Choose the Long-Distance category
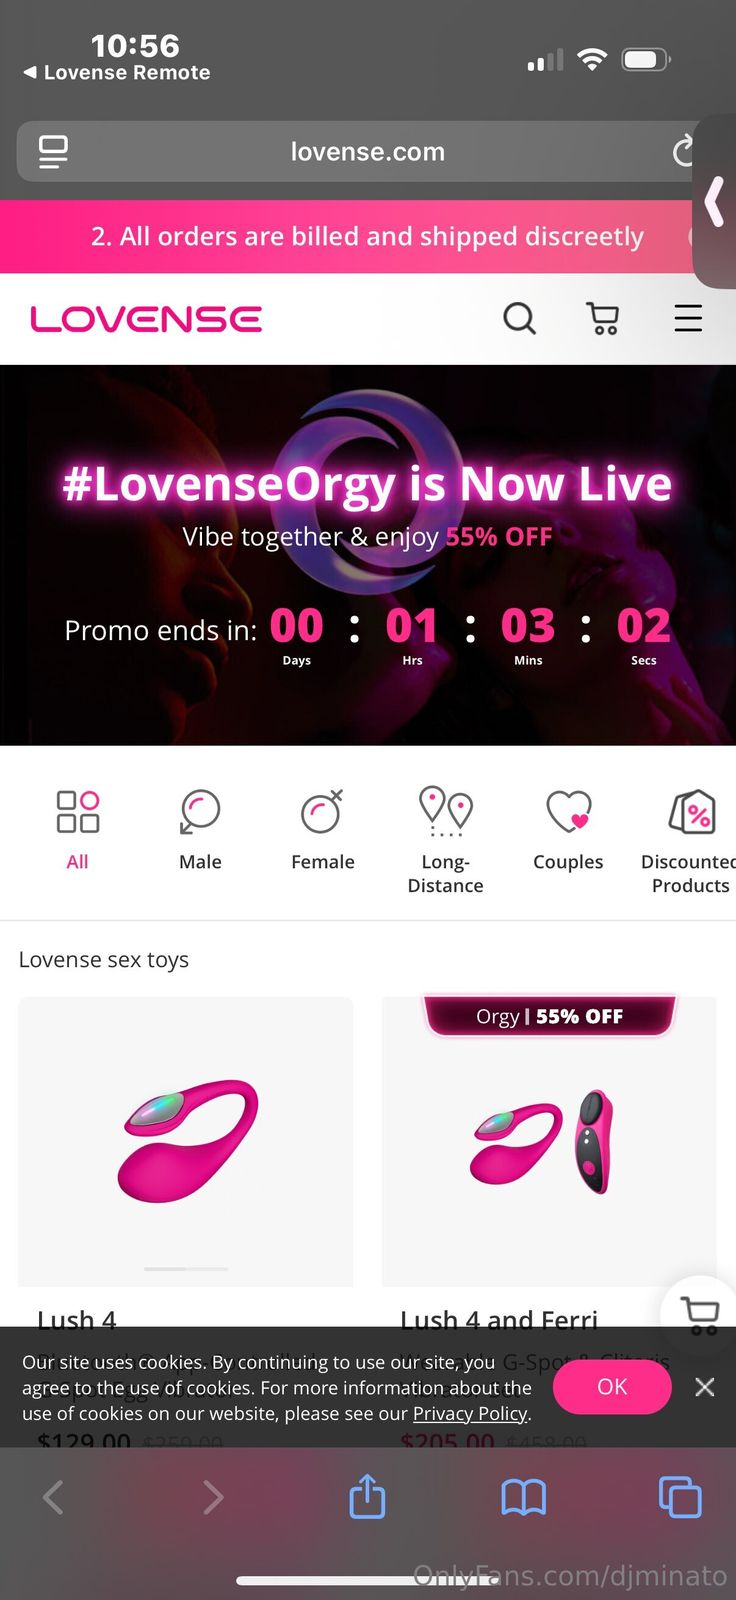The width and height of the screenshot is (736, 1600). (x=445, y=840)
